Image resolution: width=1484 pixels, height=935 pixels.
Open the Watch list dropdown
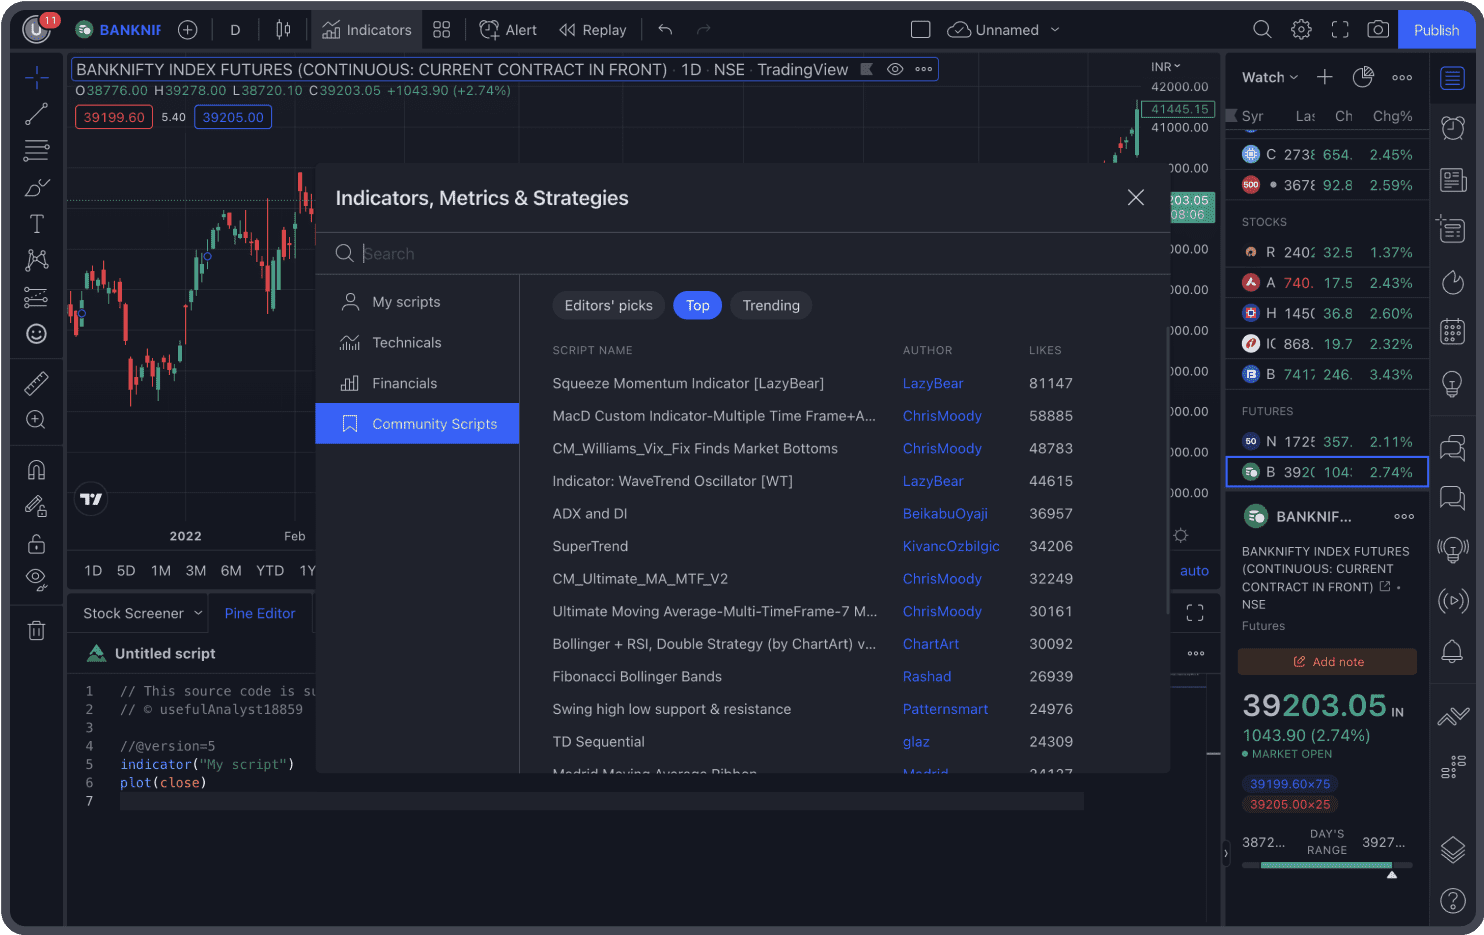click(x=1270, y=78)
